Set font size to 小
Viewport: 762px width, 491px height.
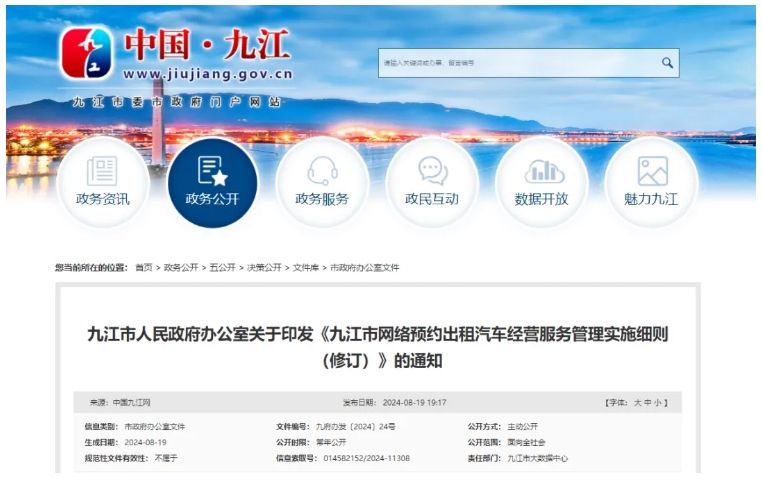click(658, 403)
